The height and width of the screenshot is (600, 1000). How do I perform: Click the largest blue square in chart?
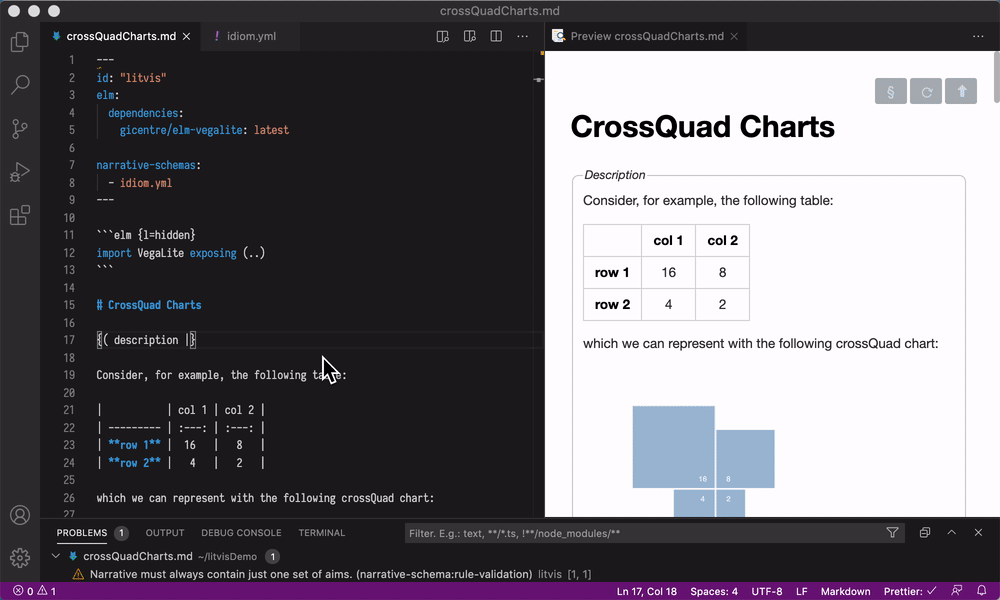click(x=673, y=447)
